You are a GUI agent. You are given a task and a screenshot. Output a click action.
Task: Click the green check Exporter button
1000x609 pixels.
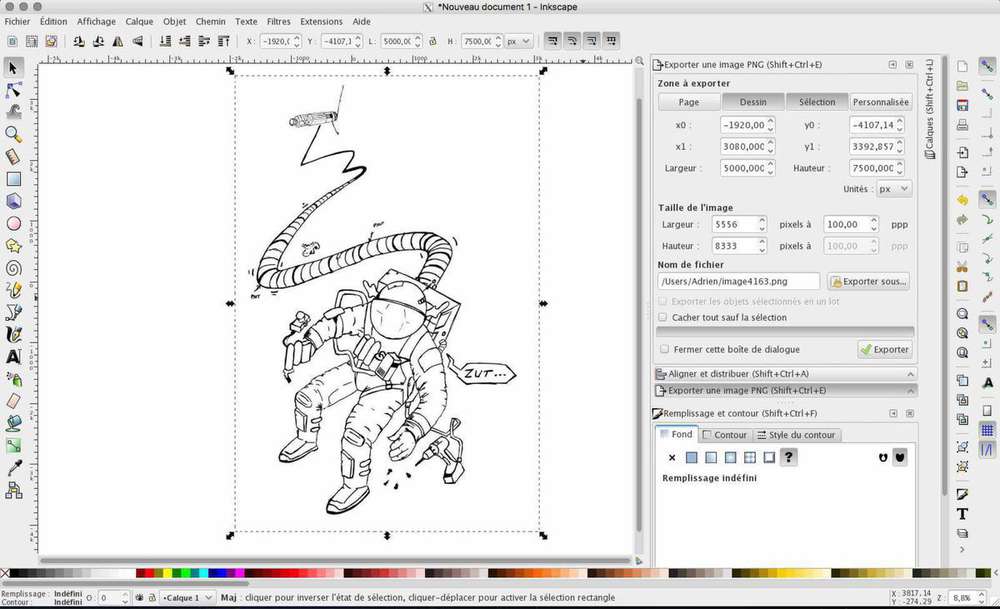tap(885, 349)
